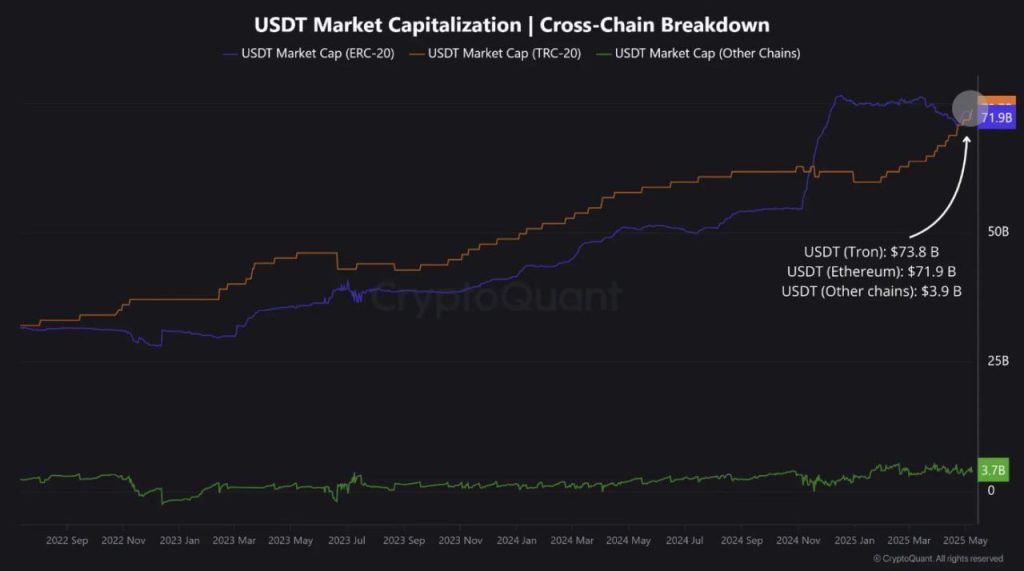Select the chart title text
The width and height of the screenshot is (1024, 571).
pos(512,23)
